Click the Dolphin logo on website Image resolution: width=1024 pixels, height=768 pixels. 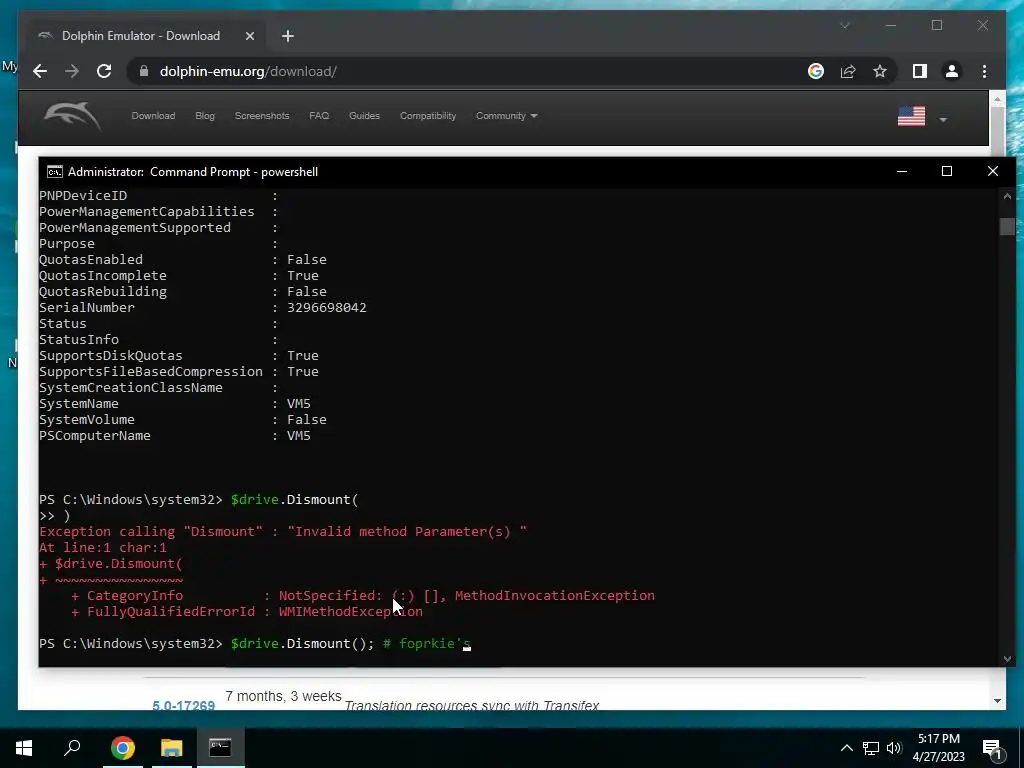72,117
